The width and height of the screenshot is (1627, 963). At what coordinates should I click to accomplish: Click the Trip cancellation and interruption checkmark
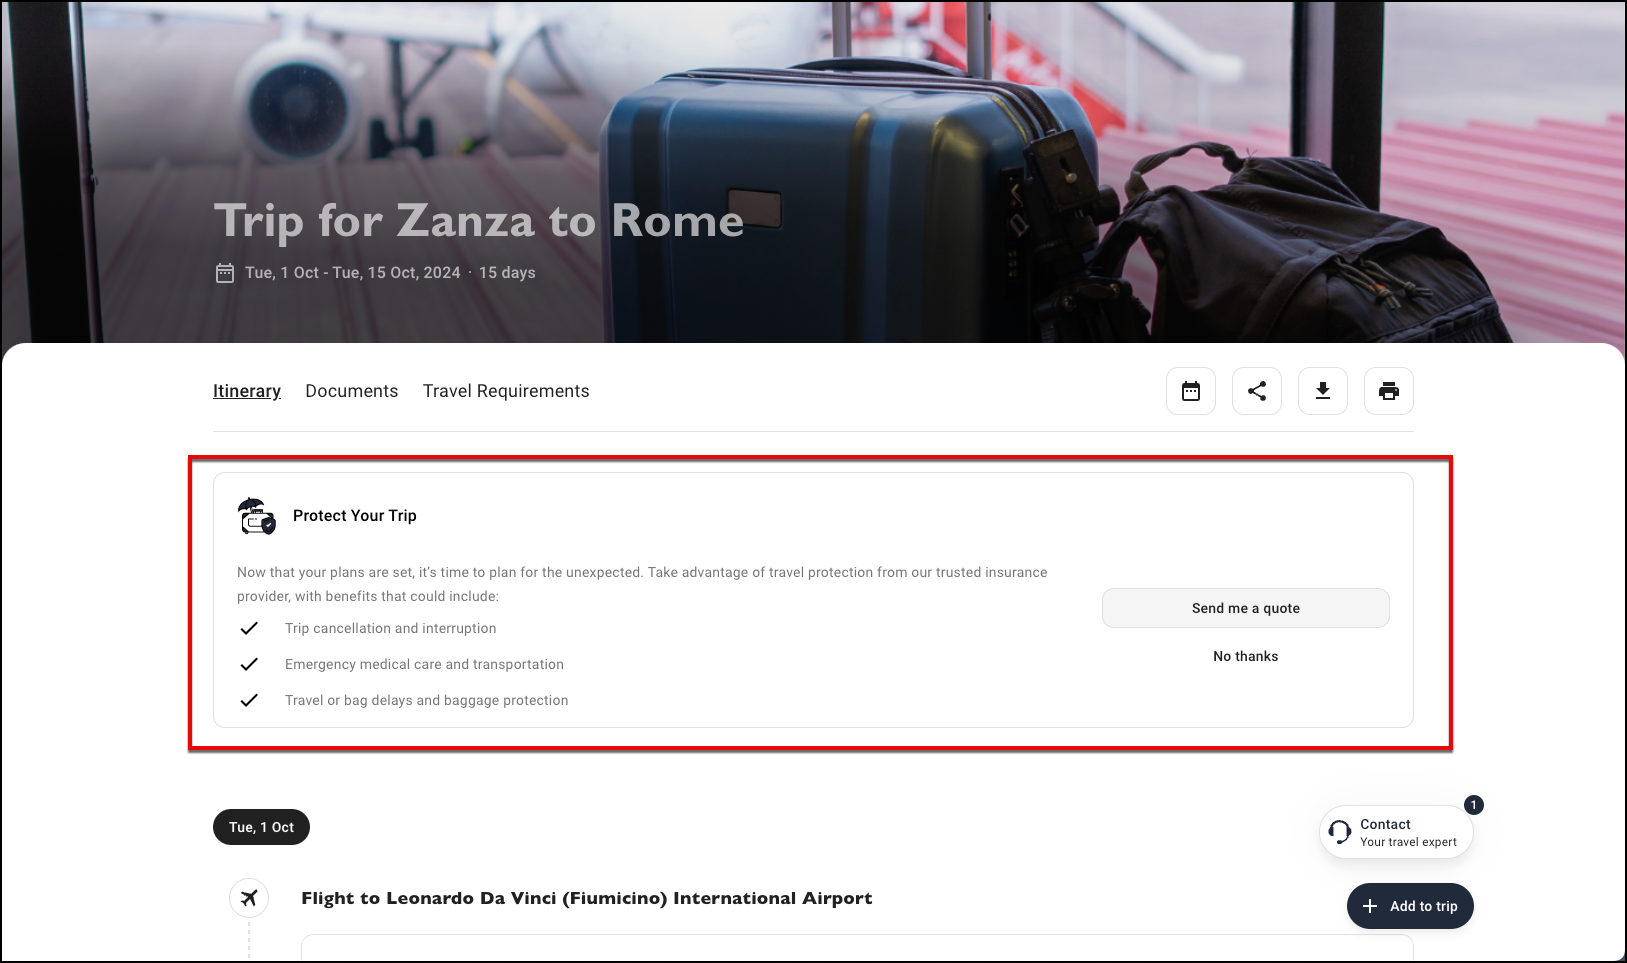pyautogui.click(x=249, y=628)
